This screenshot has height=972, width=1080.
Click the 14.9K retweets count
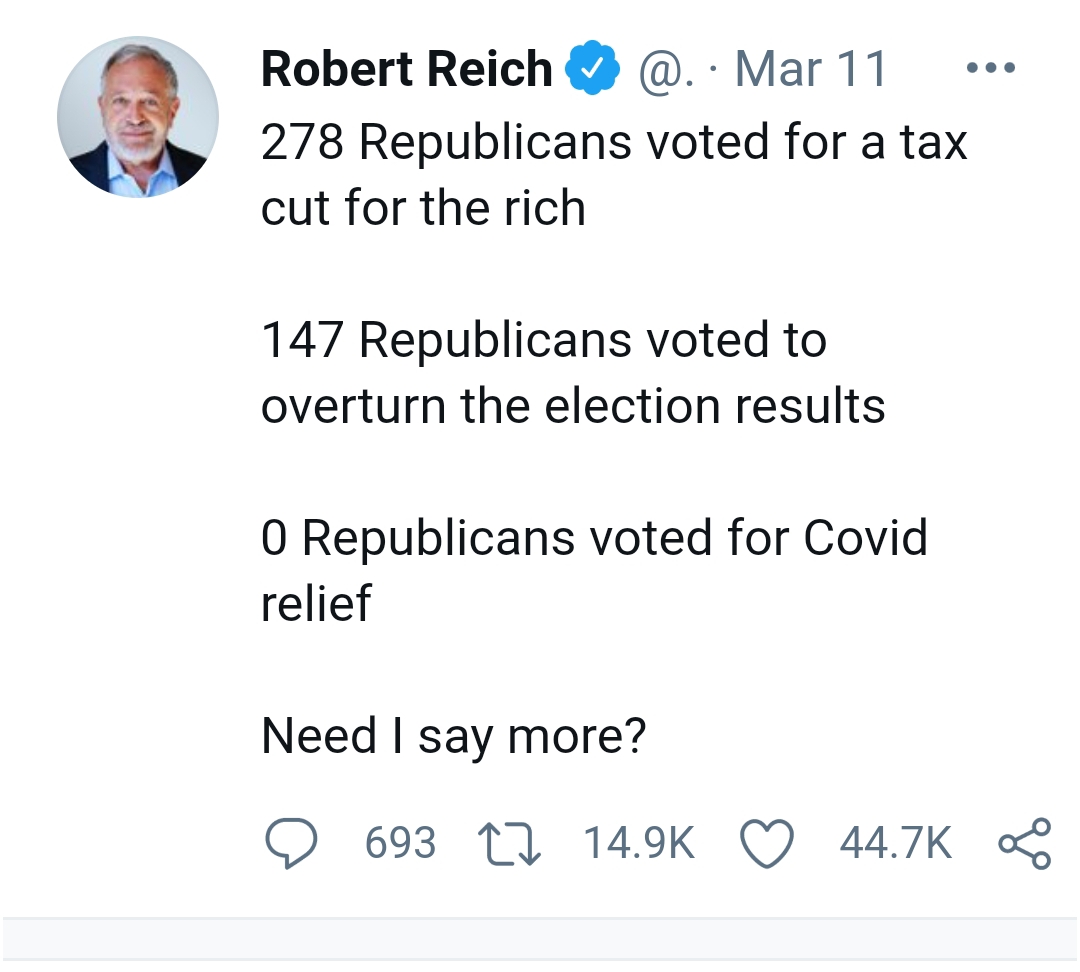pyautogui.click(x=638, y=843)
